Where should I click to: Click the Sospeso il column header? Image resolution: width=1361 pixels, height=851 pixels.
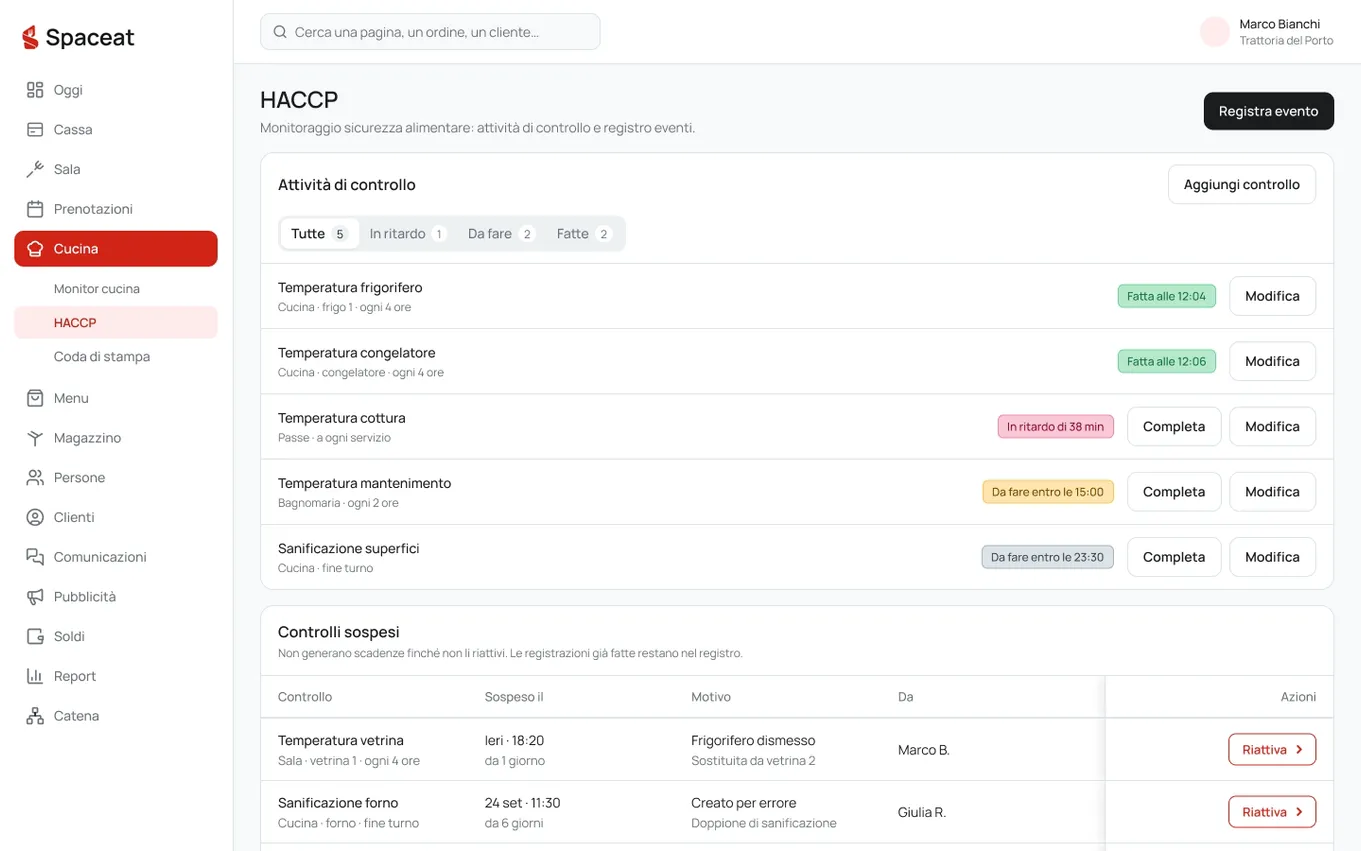(514, 697)
